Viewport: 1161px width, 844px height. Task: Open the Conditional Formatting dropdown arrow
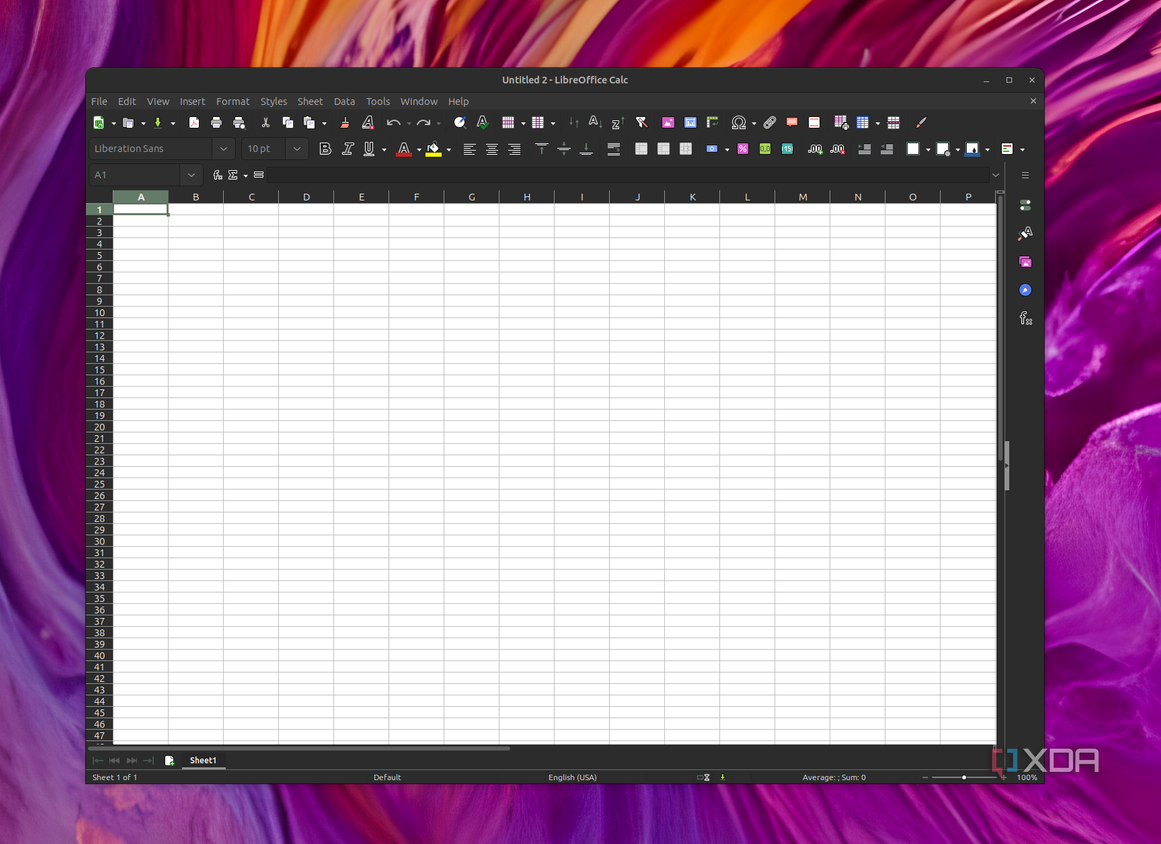point(1023,150)
